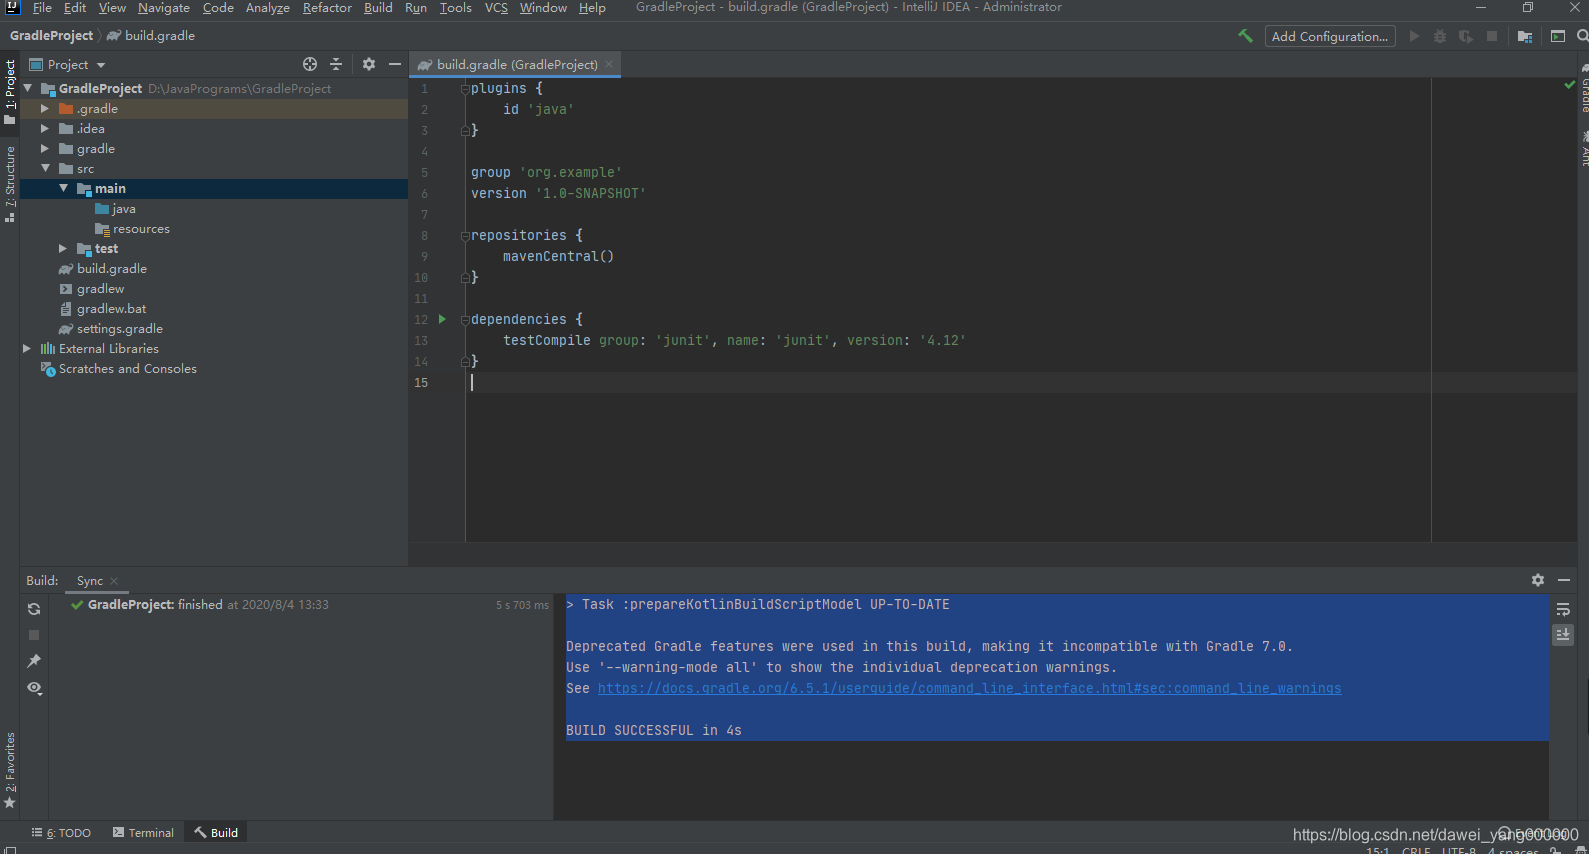Open Project Structure icon in toolbar
This screenshot has width=1589, height=854.
[x=1525, y=36]
